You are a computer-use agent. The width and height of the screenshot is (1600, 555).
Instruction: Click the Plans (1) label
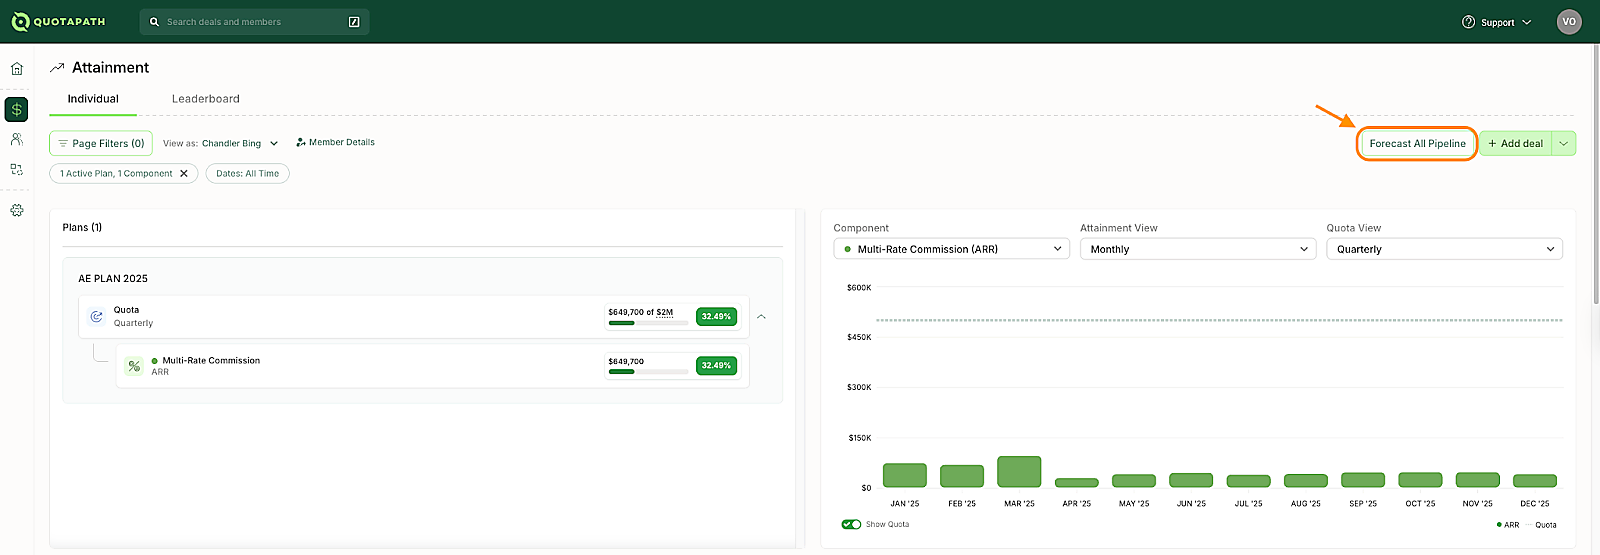click(82, 228)
